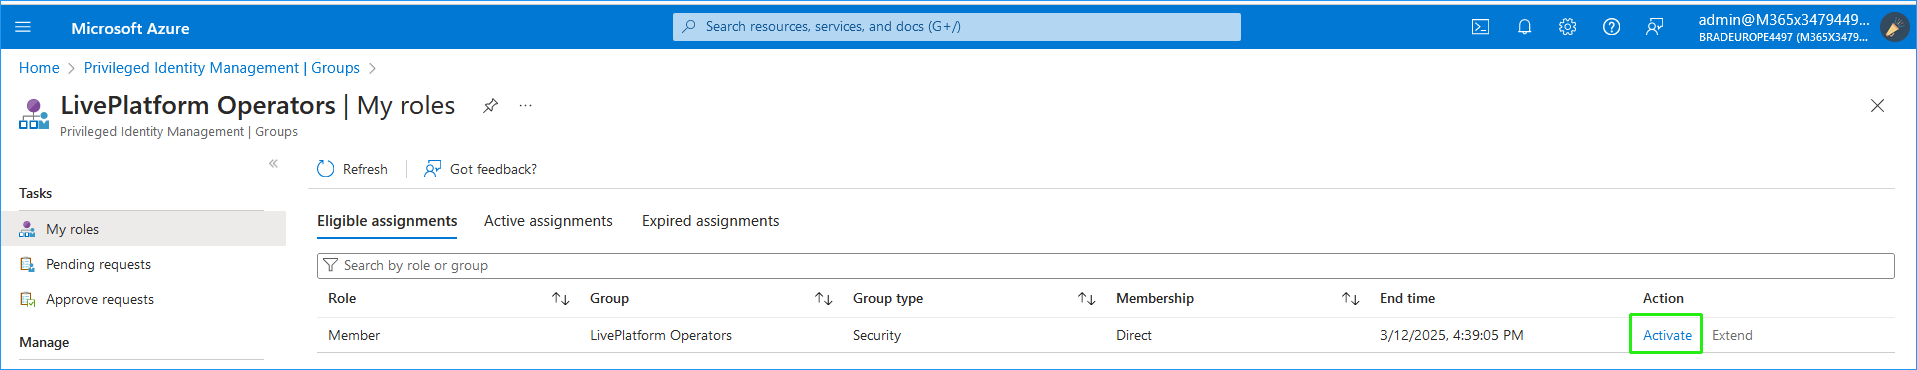The height and width of the screenshot is (370, 1917).
Task: Click the Security group type cell
Action: (x=877, y=335)
